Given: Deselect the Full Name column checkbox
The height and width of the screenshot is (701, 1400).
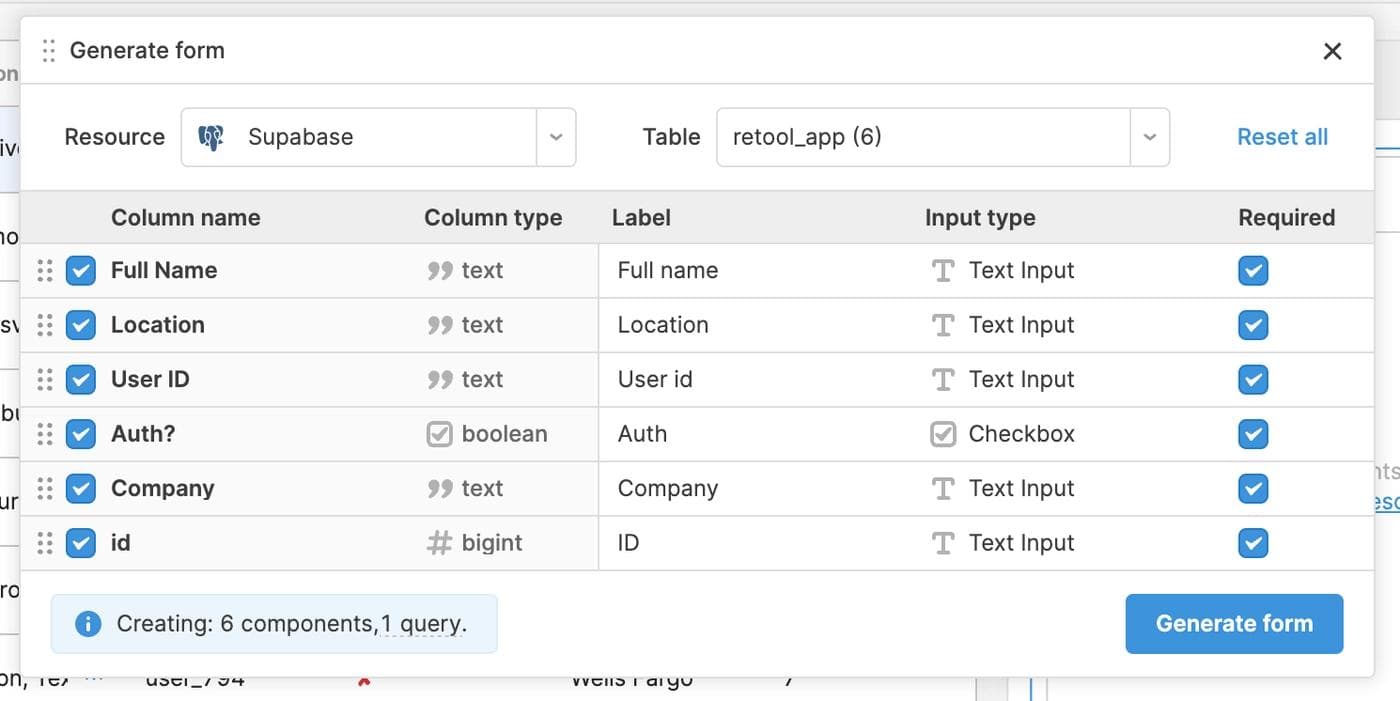Looking at the screenshot, I should click(x=81, y=270).
